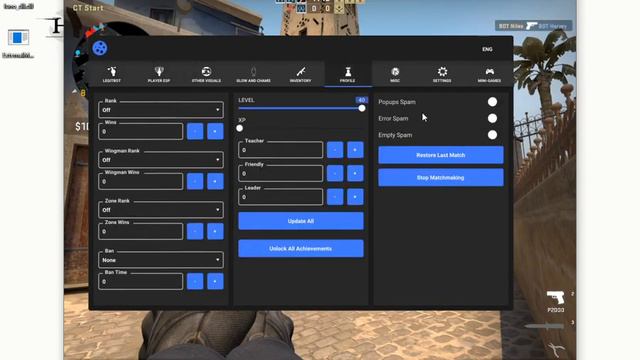Decrease Friendly value with minus button

335,173
